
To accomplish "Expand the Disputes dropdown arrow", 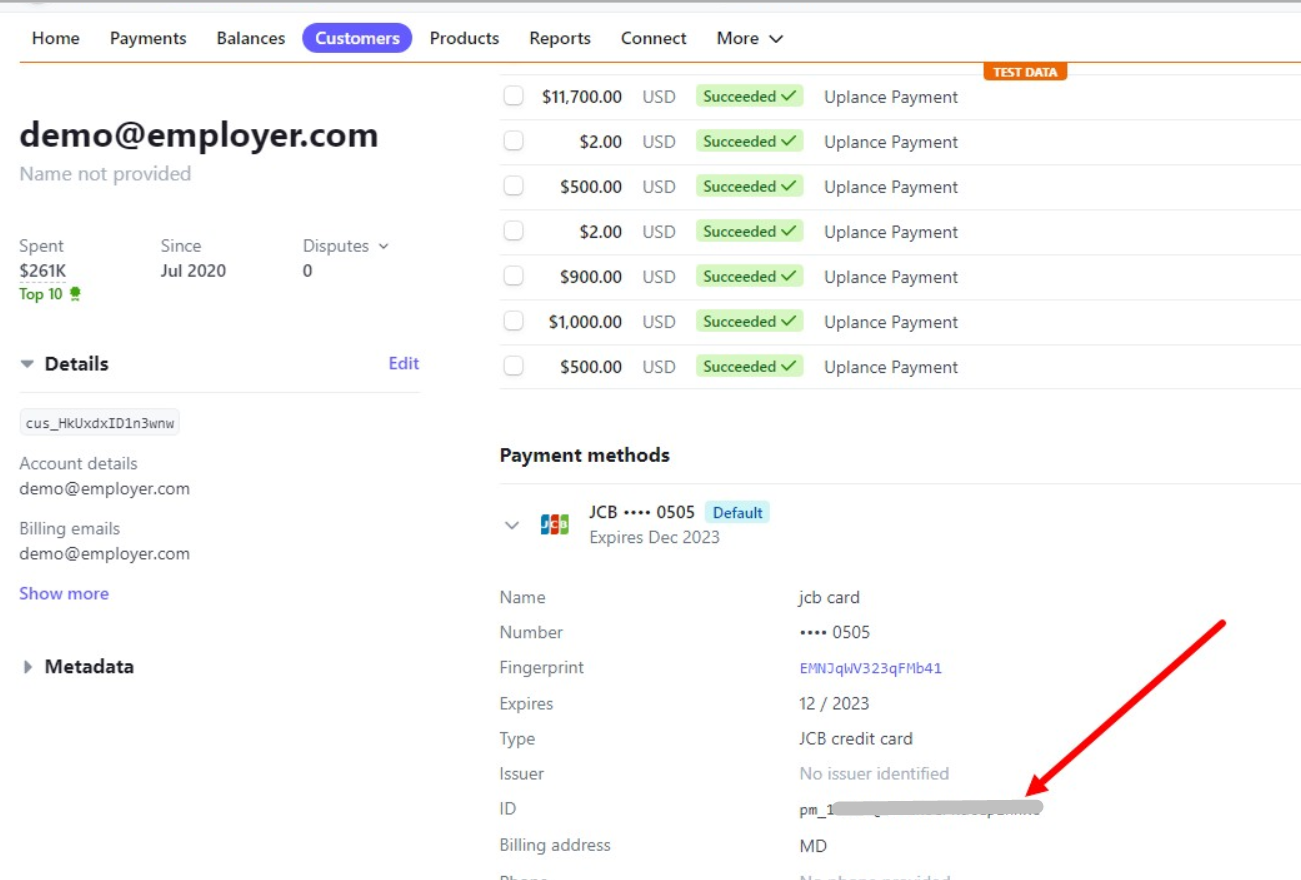I will [x=383, y=246].
